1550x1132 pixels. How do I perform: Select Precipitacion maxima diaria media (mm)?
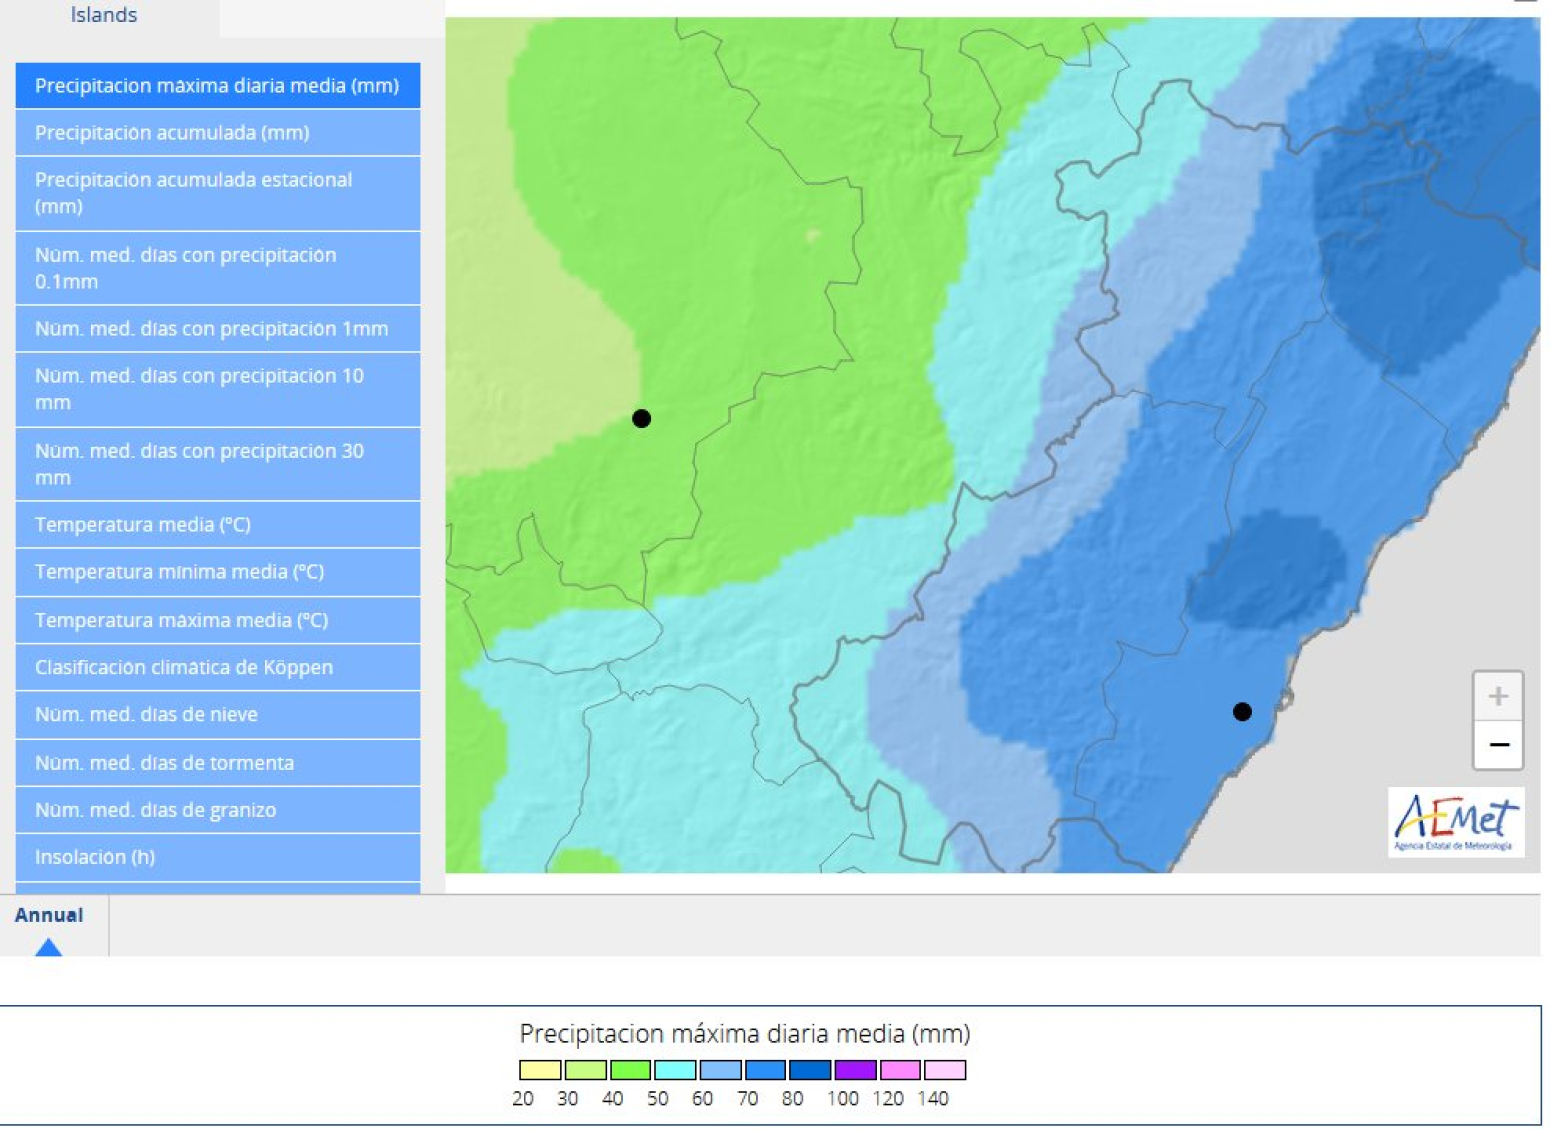pos(218,86)
